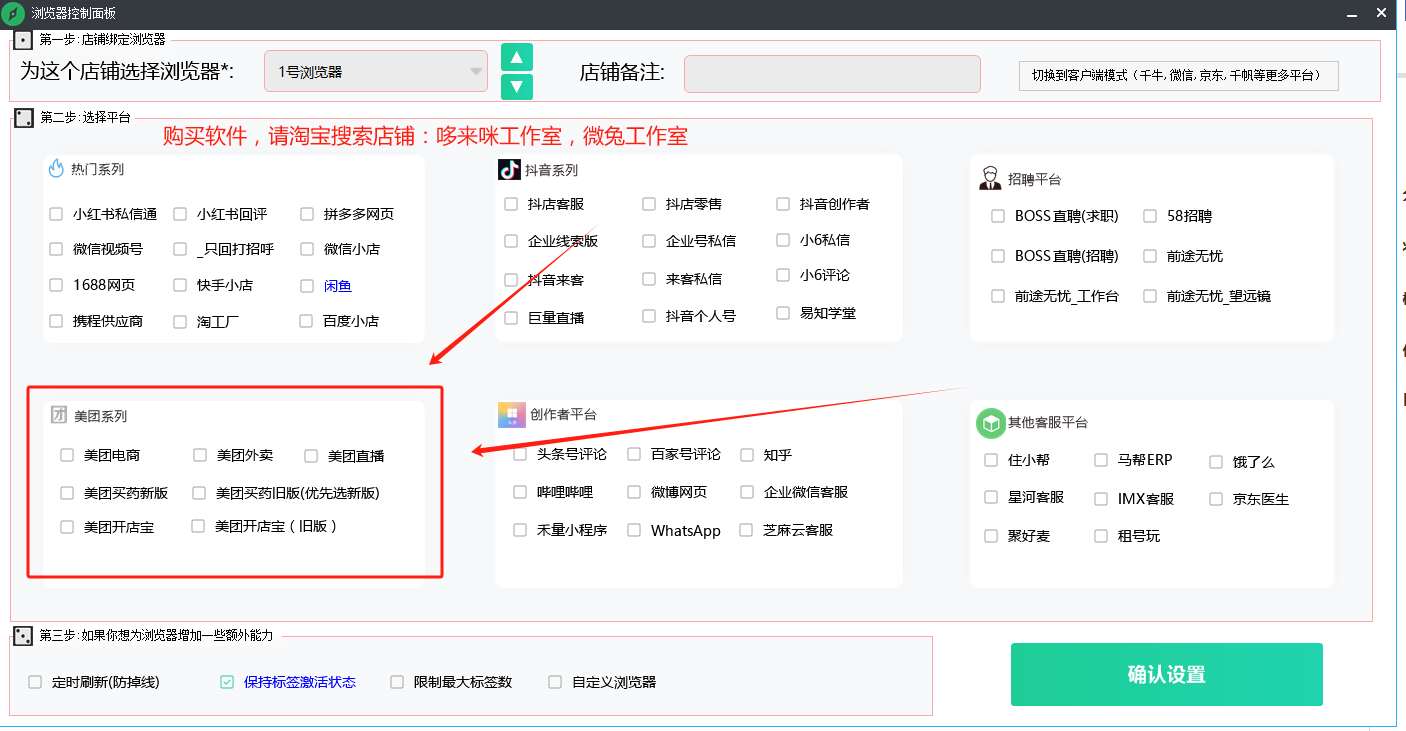Viewport: 1406px width, 731px height.
Task: Enable the 美团外卖 checkbox
Action: click(200, 455)
